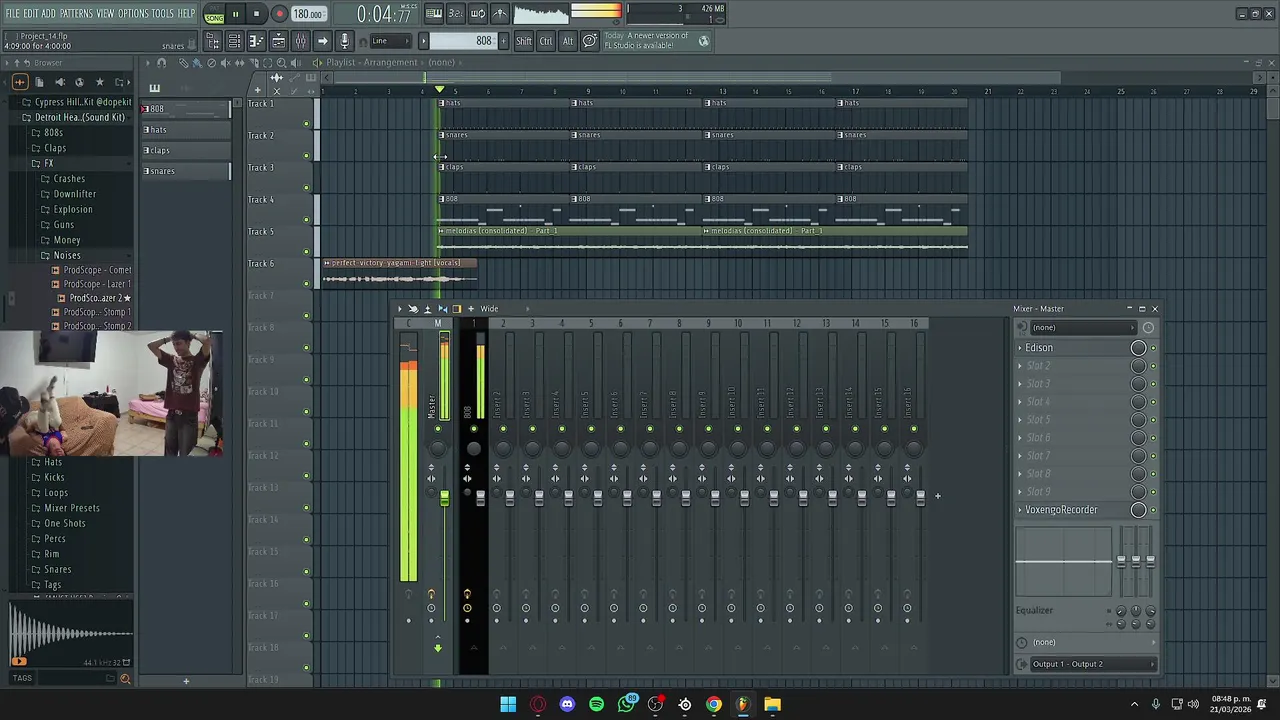Click the pattern selector showing 808
1280x720 pixels.
coord(463,41)
